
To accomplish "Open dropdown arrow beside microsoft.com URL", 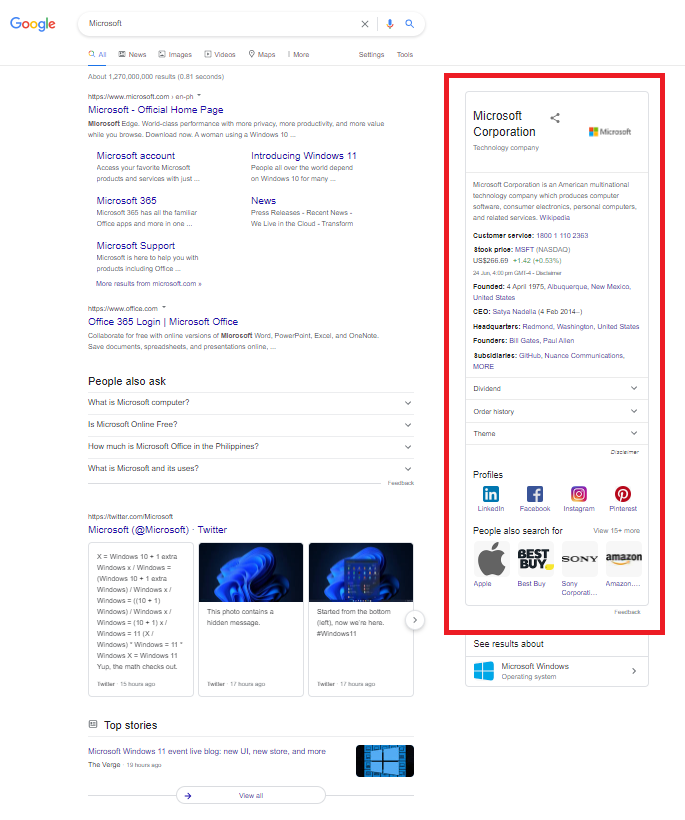I will coord(199,96).
